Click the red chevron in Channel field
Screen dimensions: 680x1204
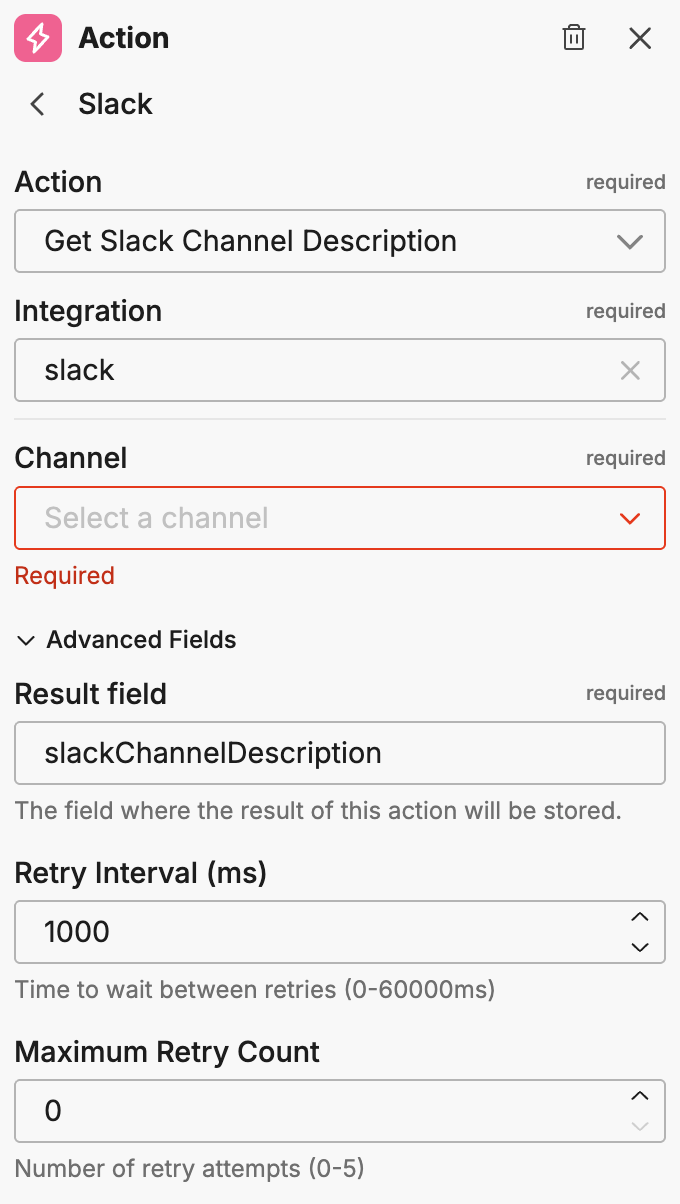[x=630, y=518]
